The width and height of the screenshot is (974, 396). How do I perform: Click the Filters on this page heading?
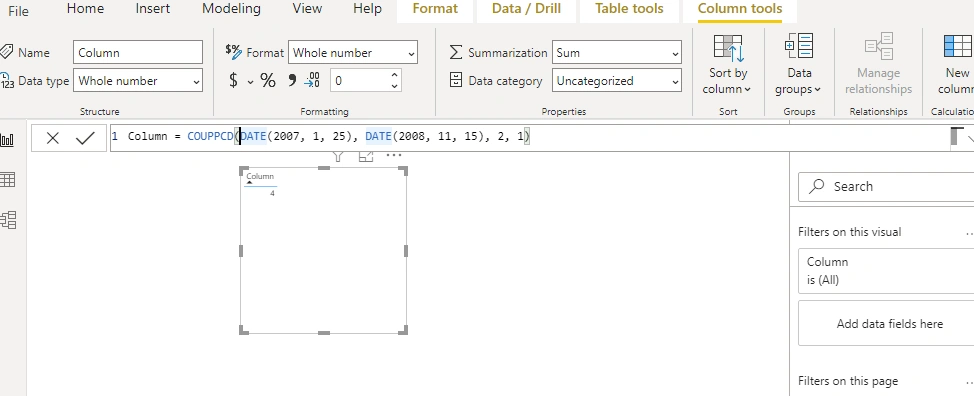point(848,381)
